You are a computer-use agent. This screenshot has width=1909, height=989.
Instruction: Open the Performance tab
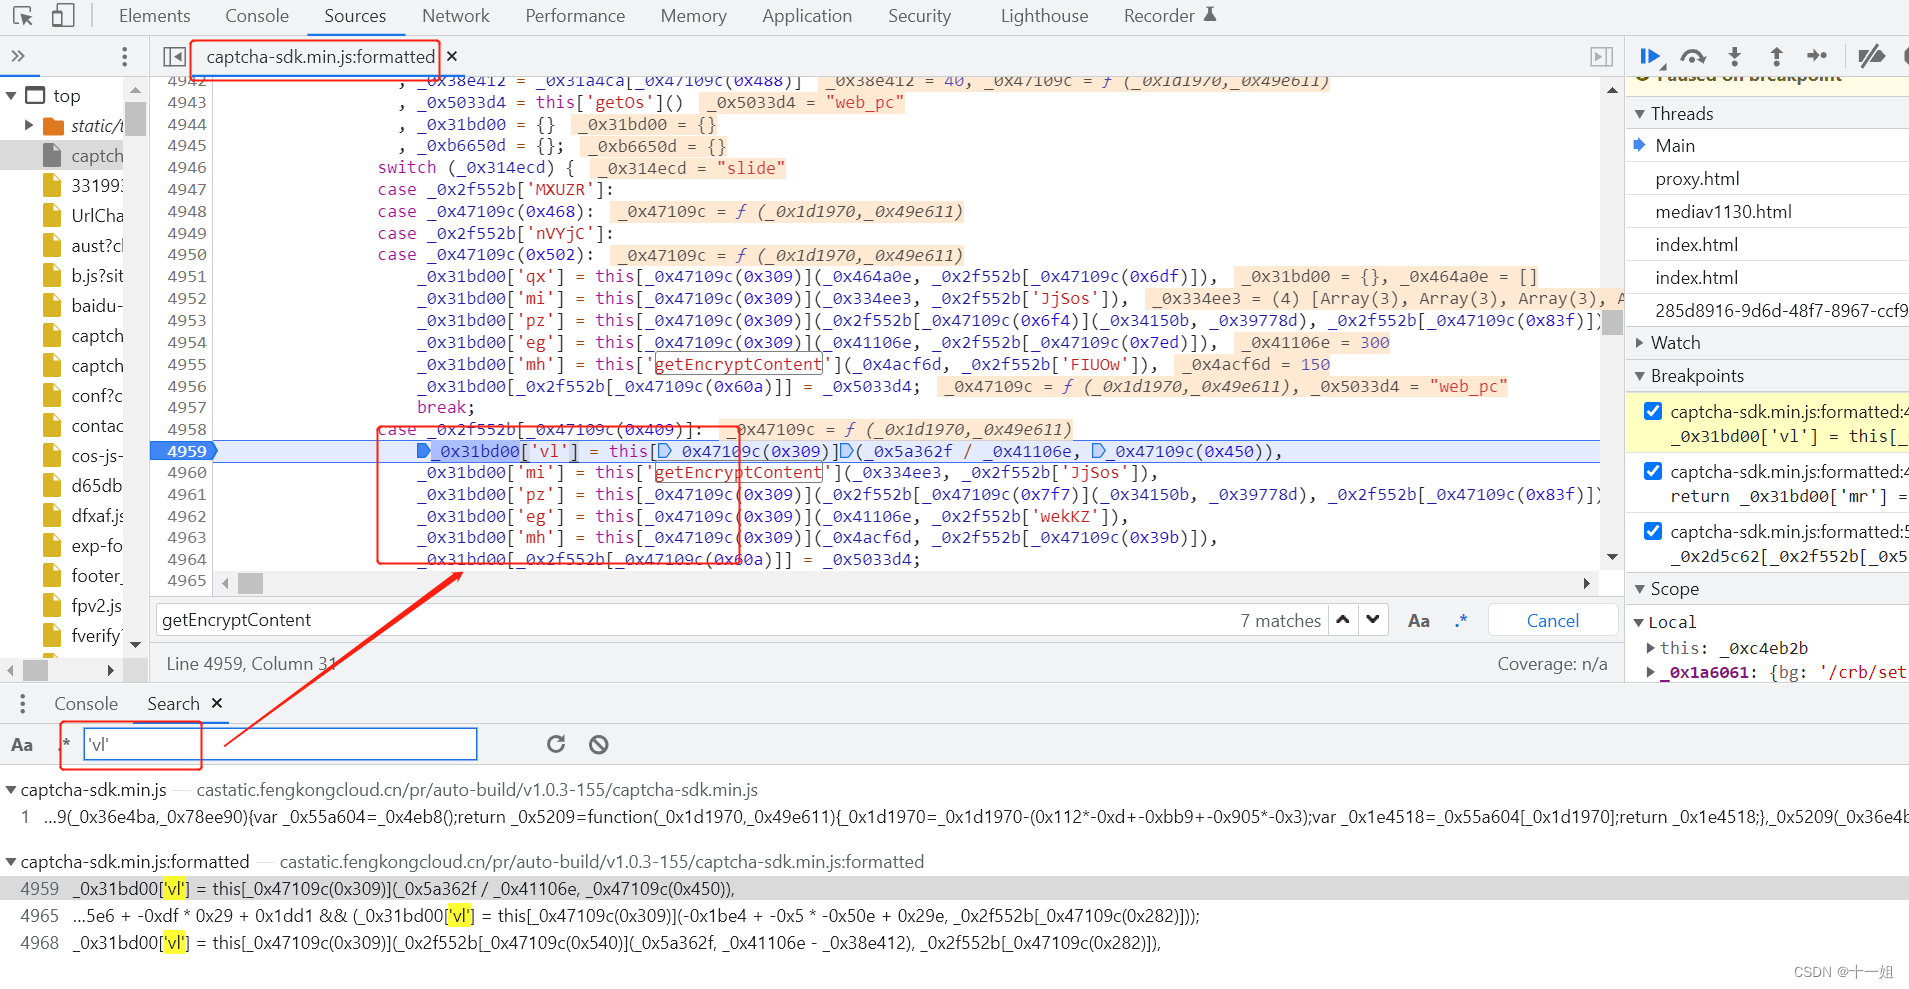pos(575,16)
